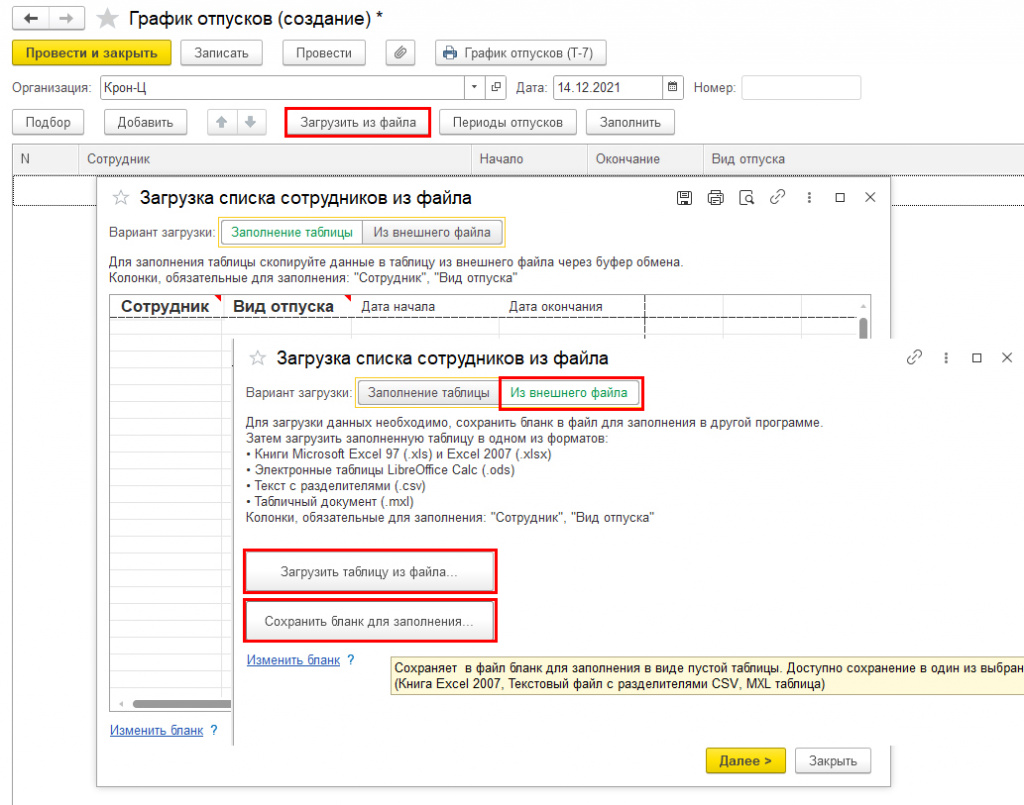Focus the Дата input field
Viewport: 1024px width, 805px height.
point(607,87)
